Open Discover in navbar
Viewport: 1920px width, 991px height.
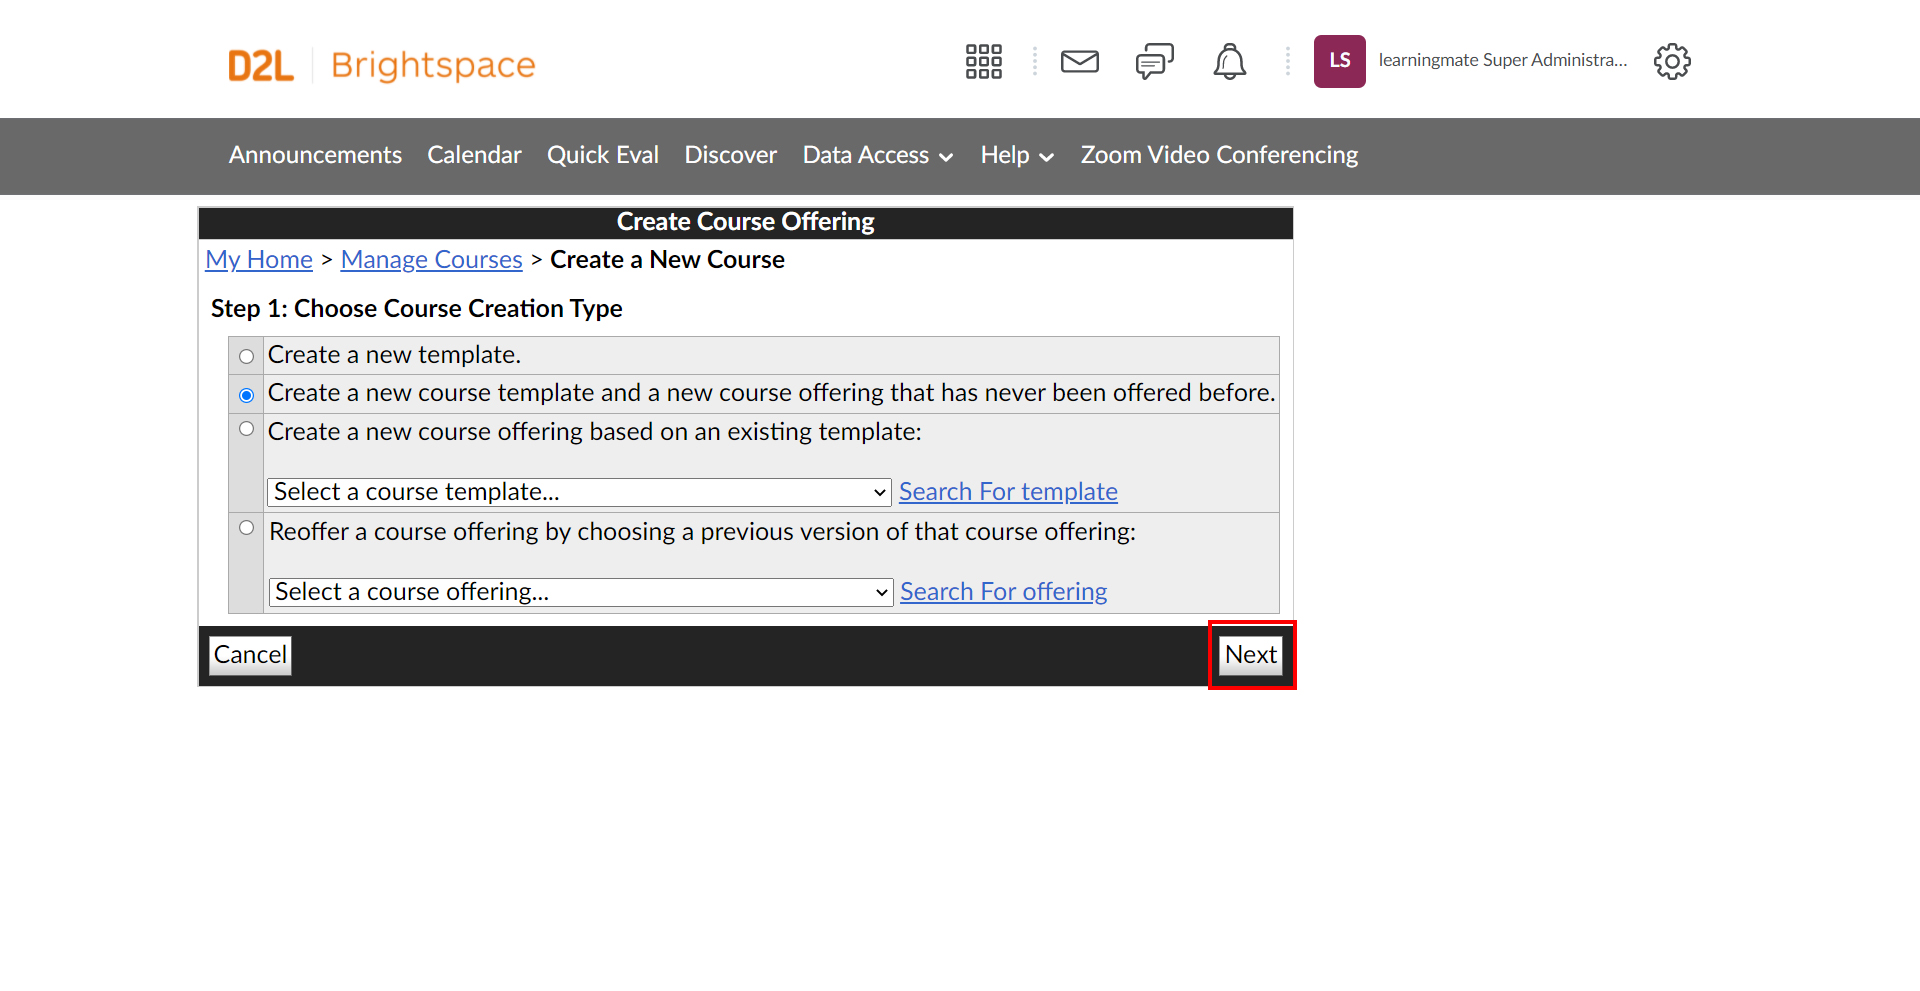[x=730, y=155]
